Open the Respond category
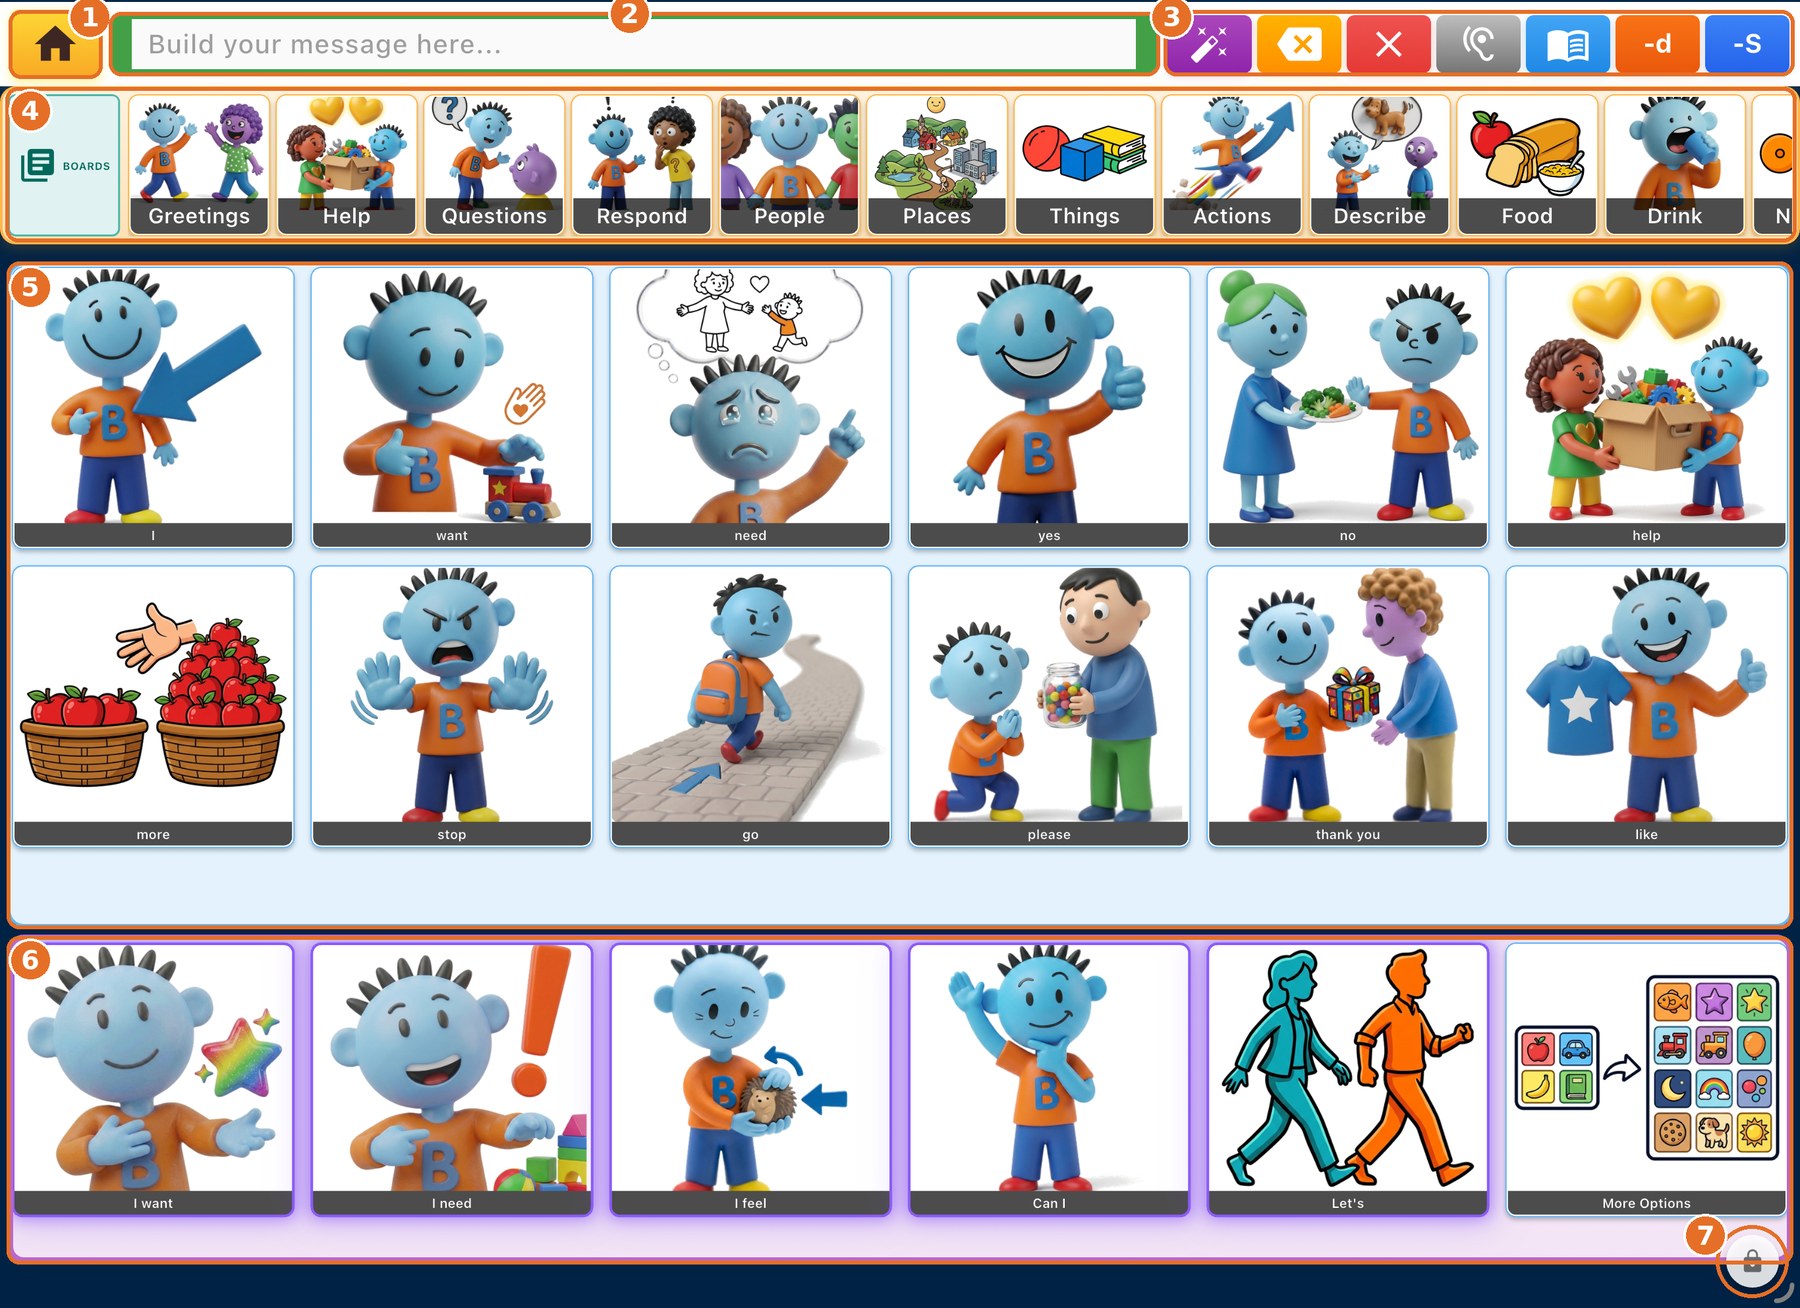Viewport: 1800px width, 1308px height. coord(641,165)
